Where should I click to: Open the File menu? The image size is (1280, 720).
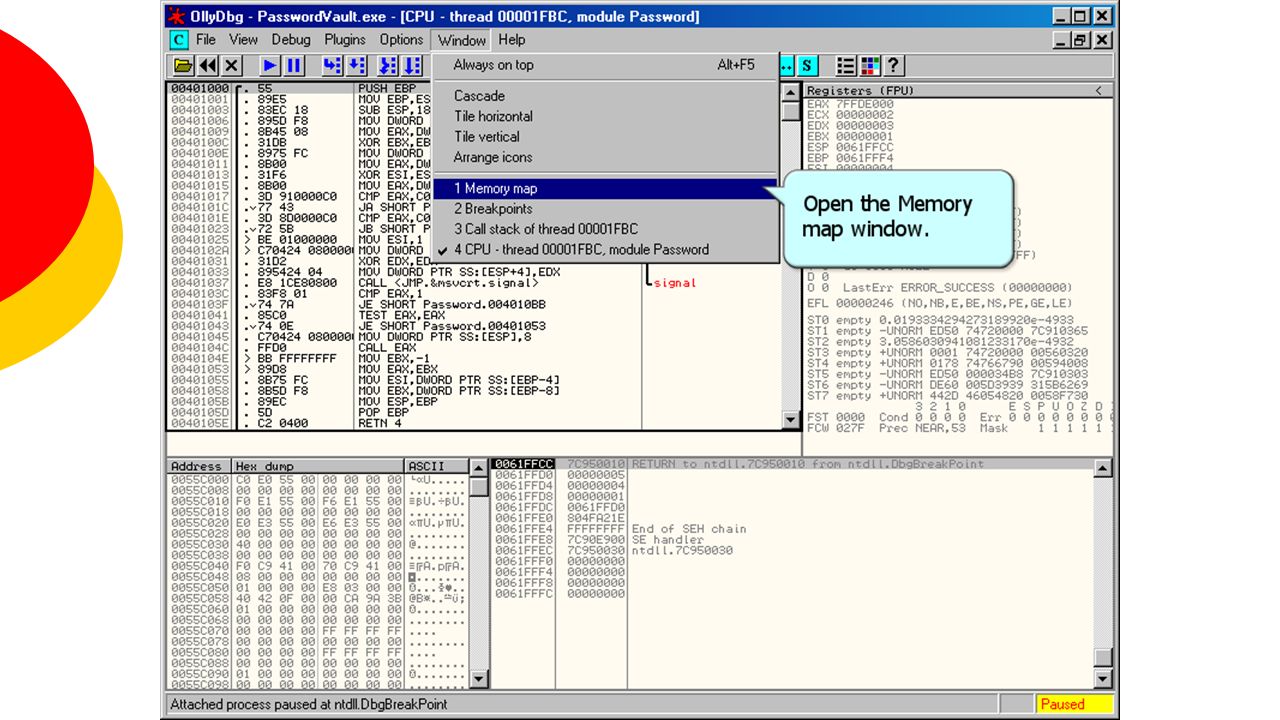[x=206, y=40]
